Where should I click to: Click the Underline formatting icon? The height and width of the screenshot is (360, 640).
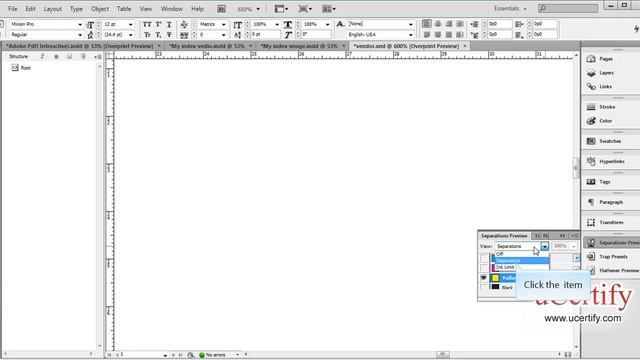[169, 24]
